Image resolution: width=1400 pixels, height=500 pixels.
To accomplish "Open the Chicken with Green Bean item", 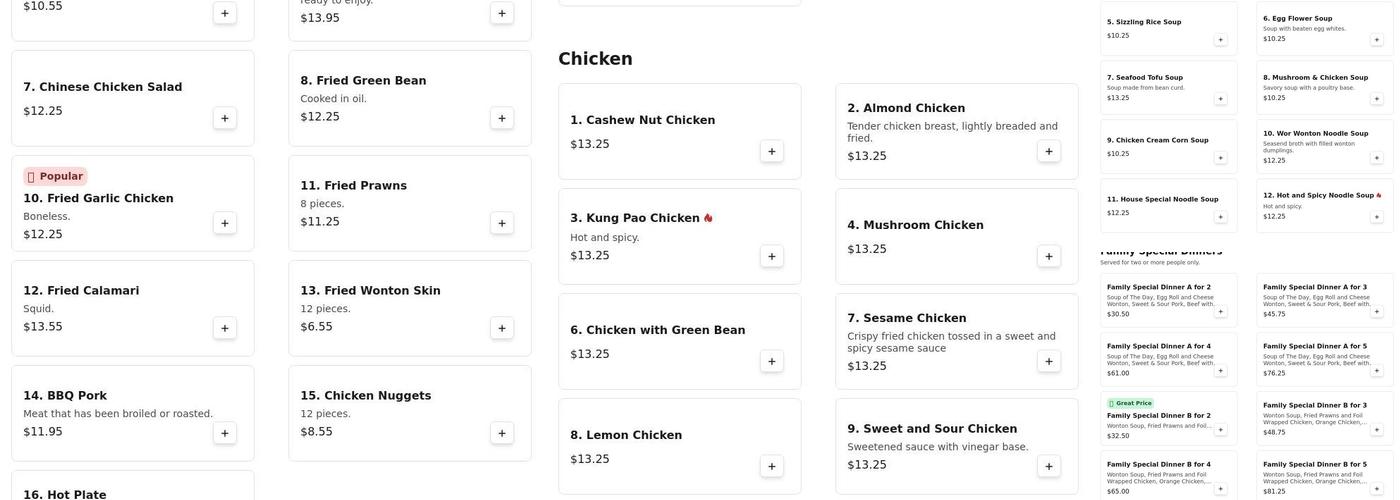I will [658, 331].
